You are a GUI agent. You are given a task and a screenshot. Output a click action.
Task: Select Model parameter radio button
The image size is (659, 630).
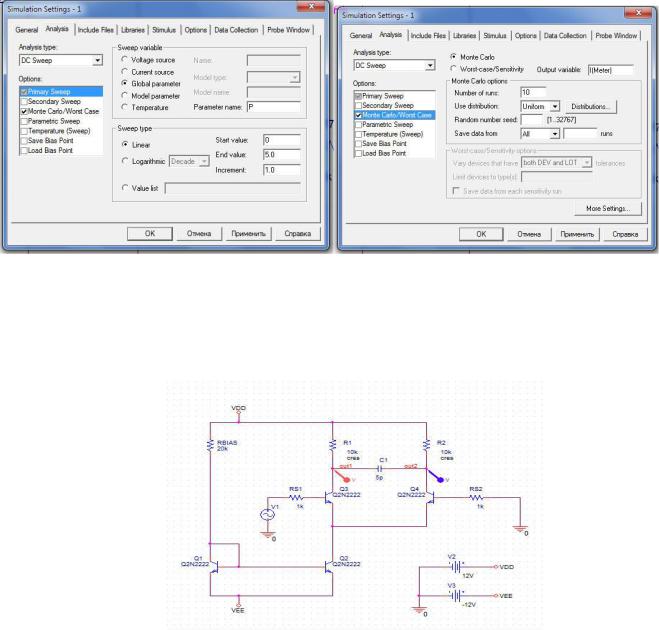point(124,96)
